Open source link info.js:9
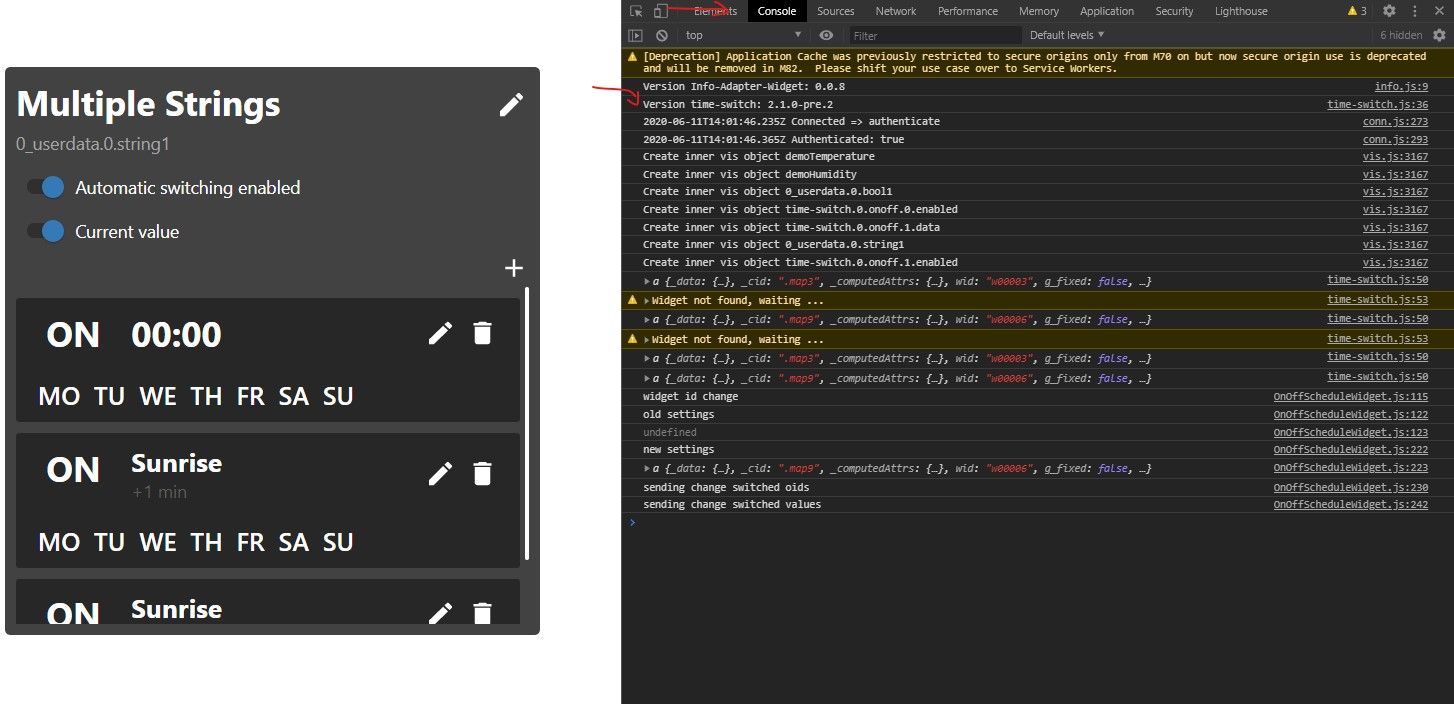Image resolution: width=1454 pixels, height=704 pixels. 1401,87
